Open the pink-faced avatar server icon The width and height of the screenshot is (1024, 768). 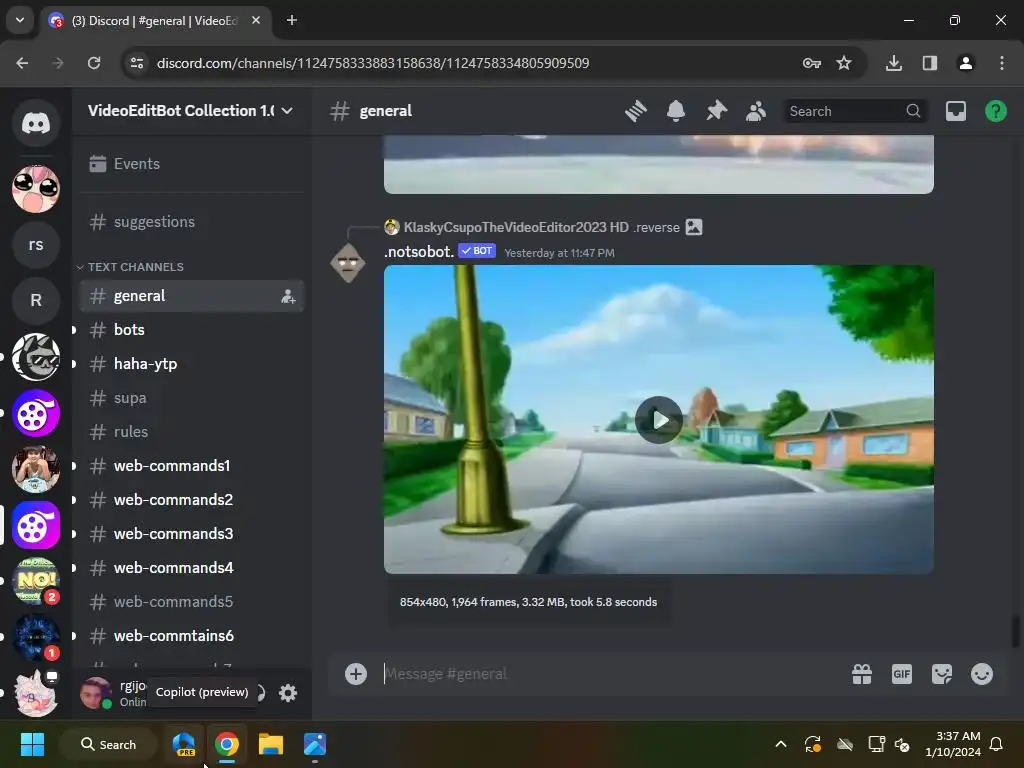pos(36,189)
